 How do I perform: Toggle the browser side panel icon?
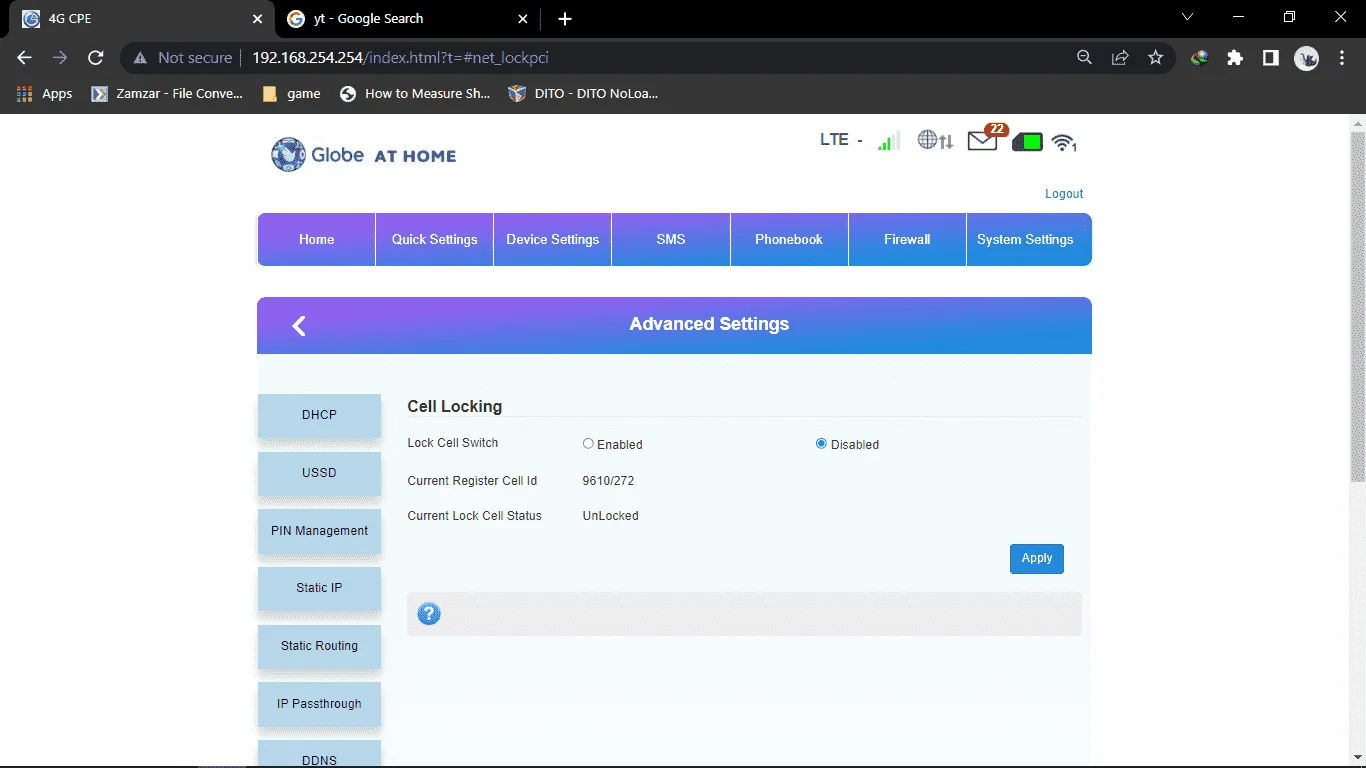click(1270, 58)
